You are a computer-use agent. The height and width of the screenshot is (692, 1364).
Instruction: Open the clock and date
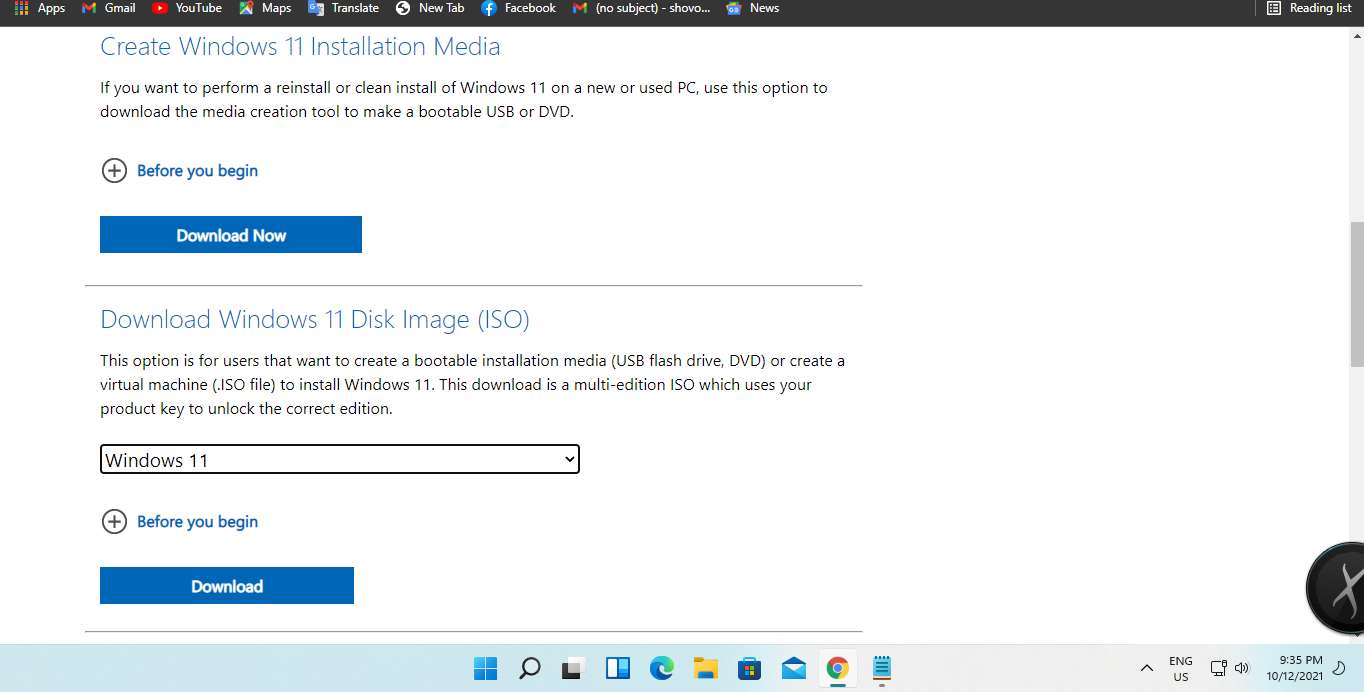pyautogui.click(x=1294, y=668)
